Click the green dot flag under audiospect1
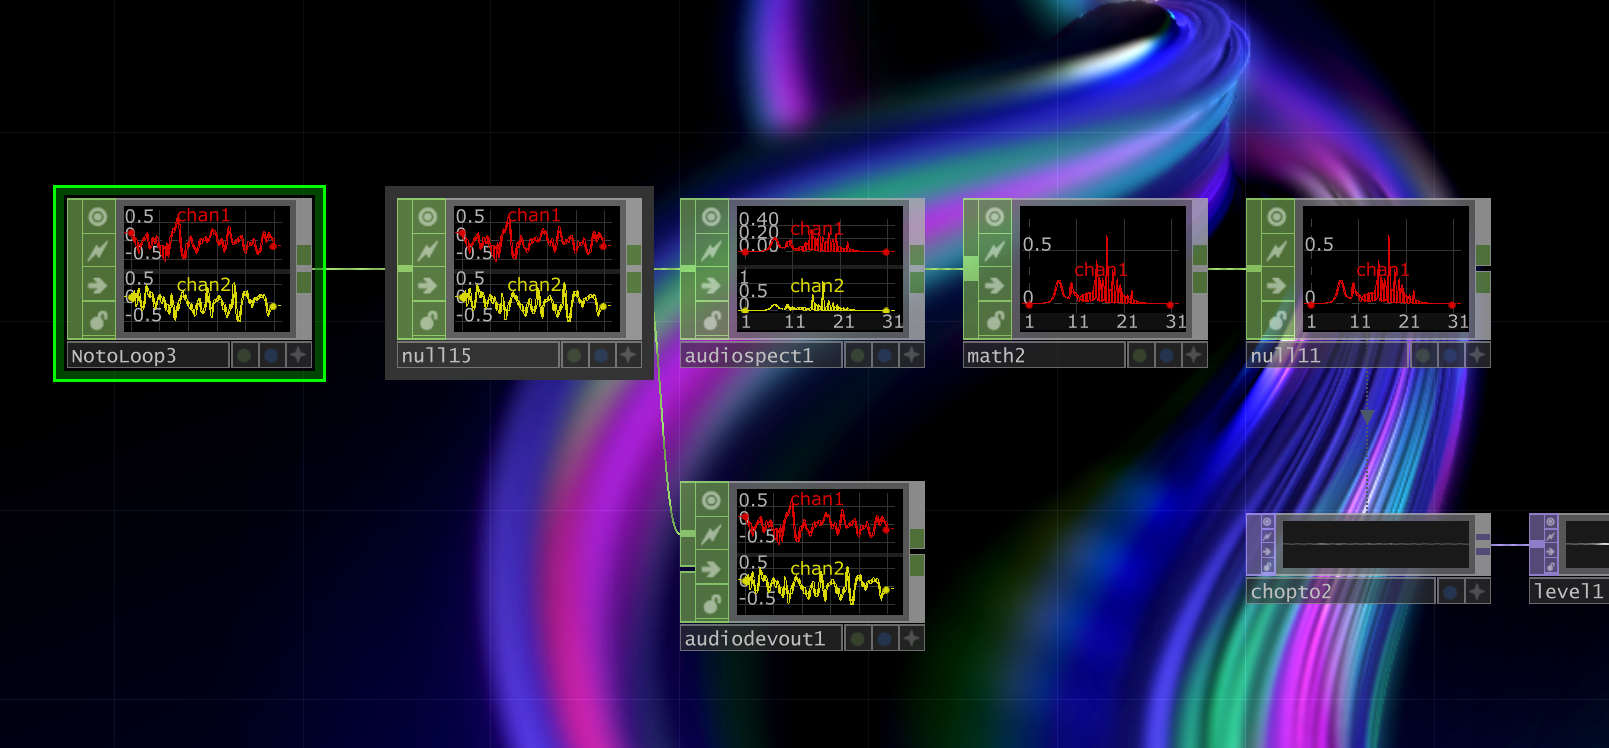This screenshot has height=748, width=1609. point(857,355)
